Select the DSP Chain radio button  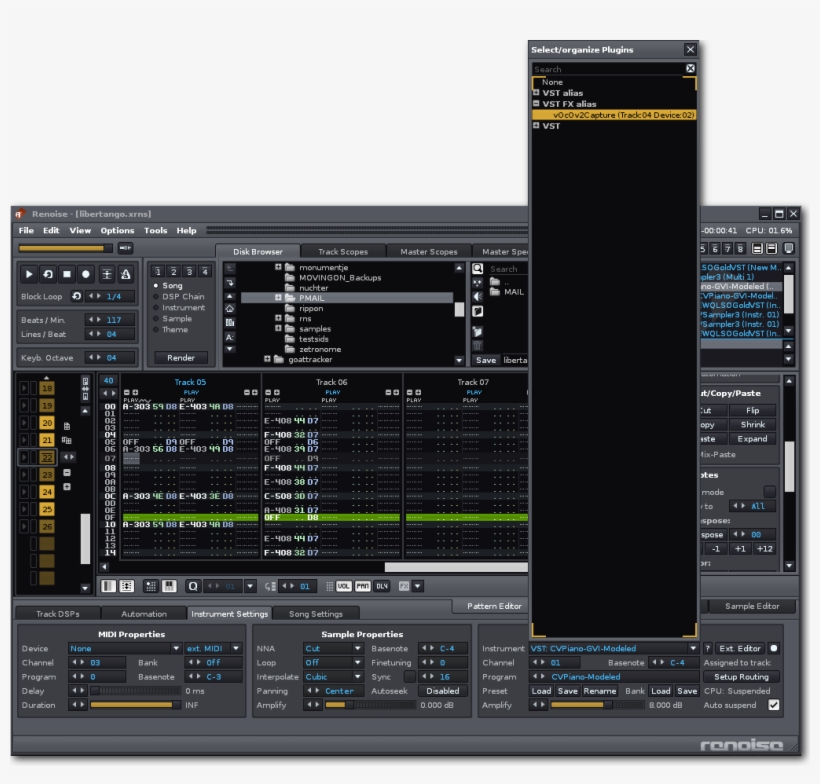tap(156, 297)
